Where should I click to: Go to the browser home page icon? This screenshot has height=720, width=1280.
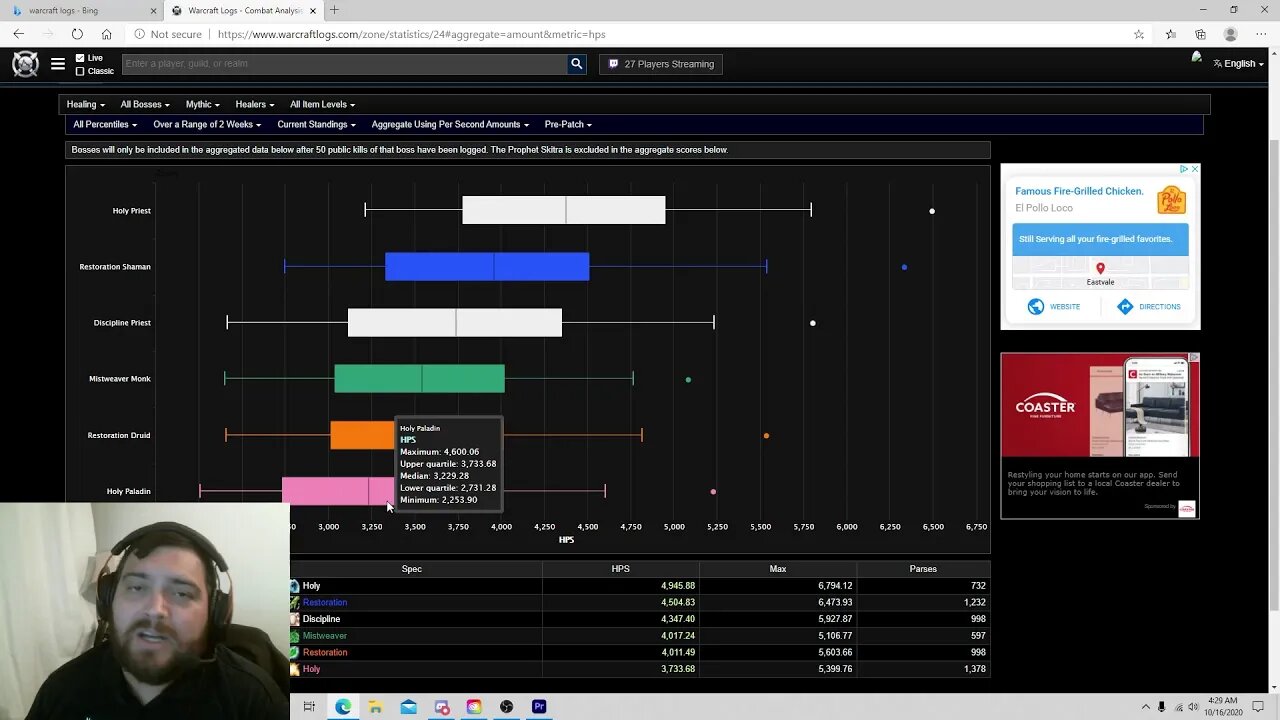107,34
